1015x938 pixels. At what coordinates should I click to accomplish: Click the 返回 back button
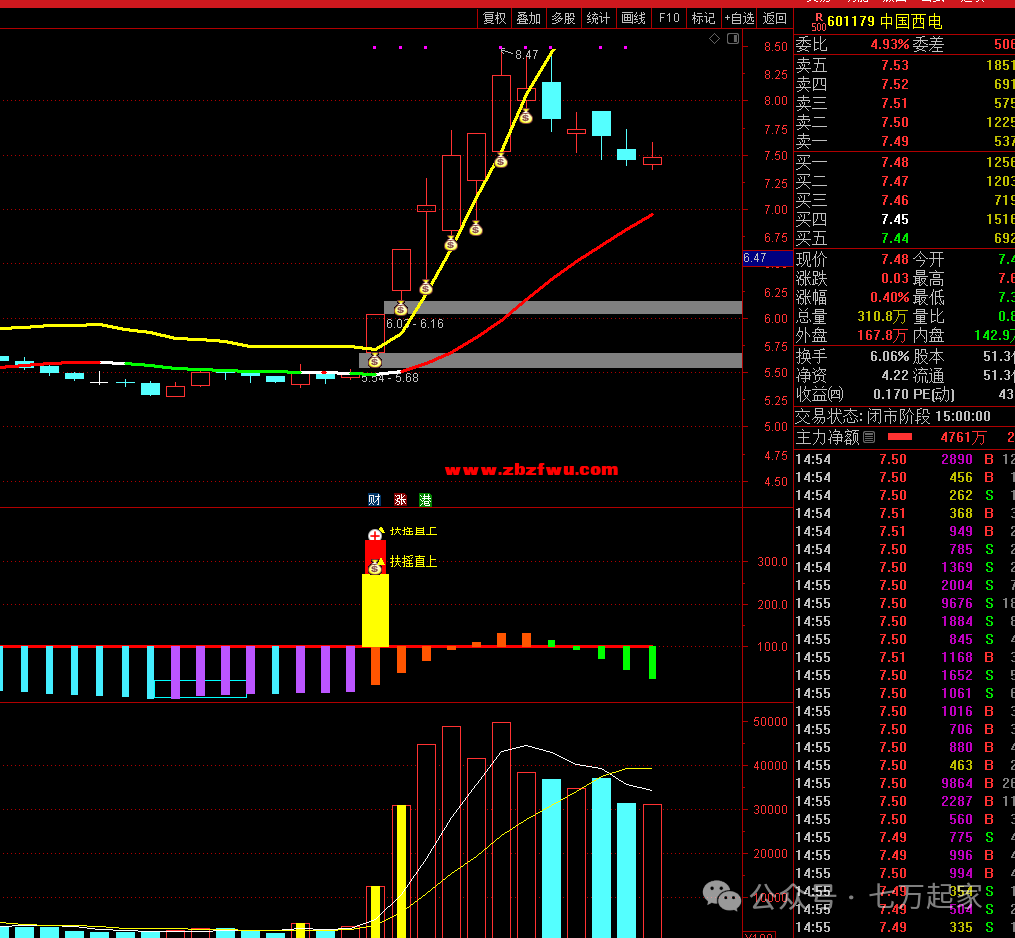[775, 18]
